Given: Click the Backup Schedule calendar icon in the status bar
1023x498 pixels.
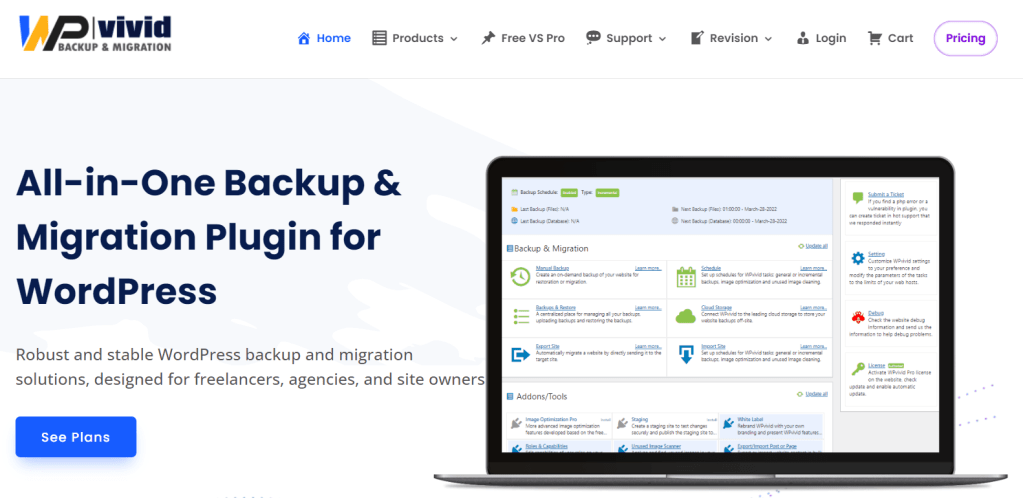Looking at the screenshot, I should (514, 193).
